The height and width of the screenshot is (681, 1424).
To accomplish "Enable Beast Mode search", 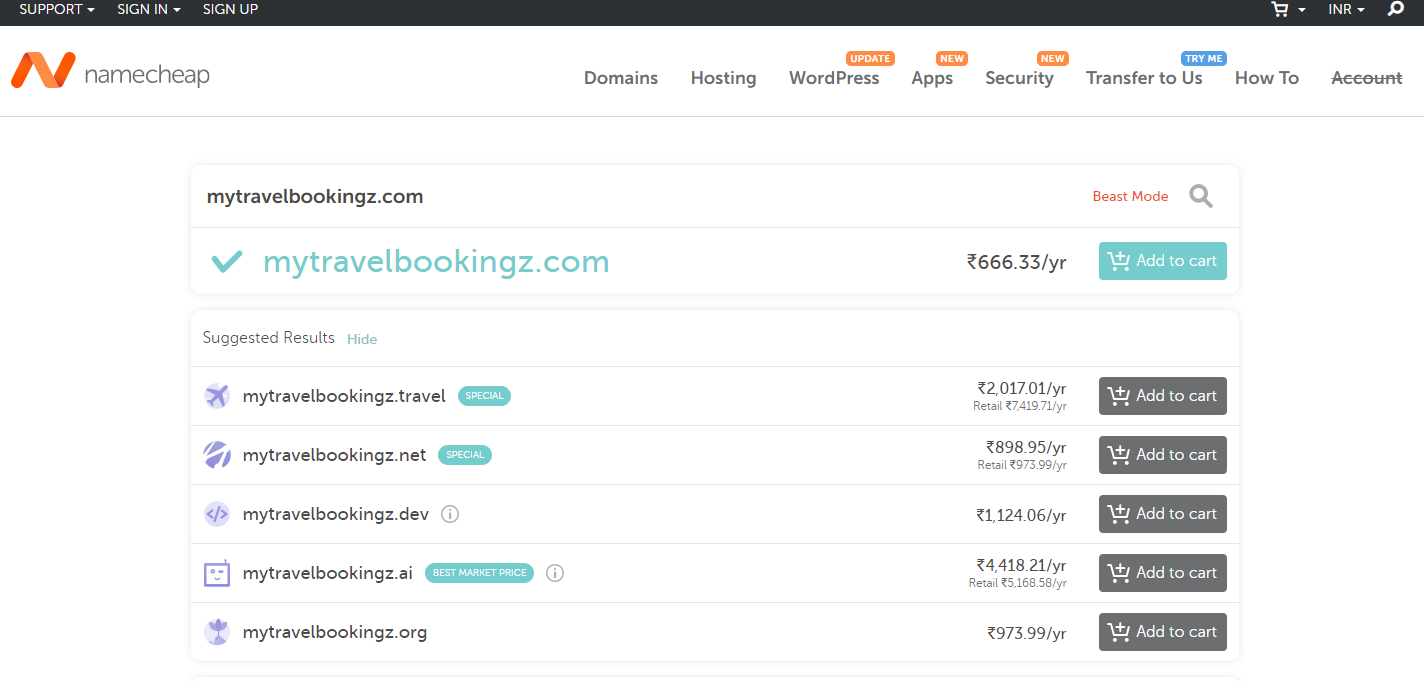I will tap(1130, 197).
